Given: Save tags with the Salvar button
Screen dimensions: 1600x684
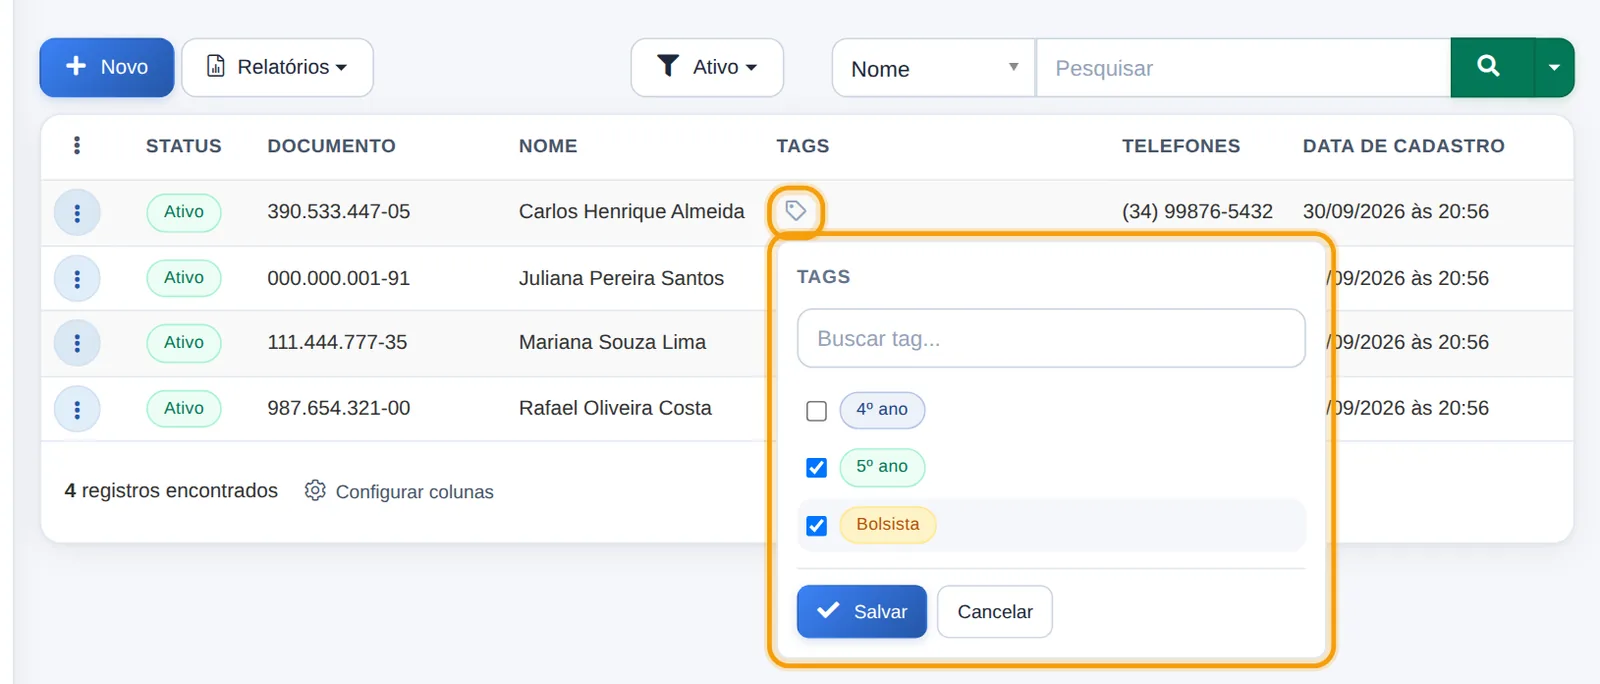Looking at the screenshot, I should [x=862, y=611].
